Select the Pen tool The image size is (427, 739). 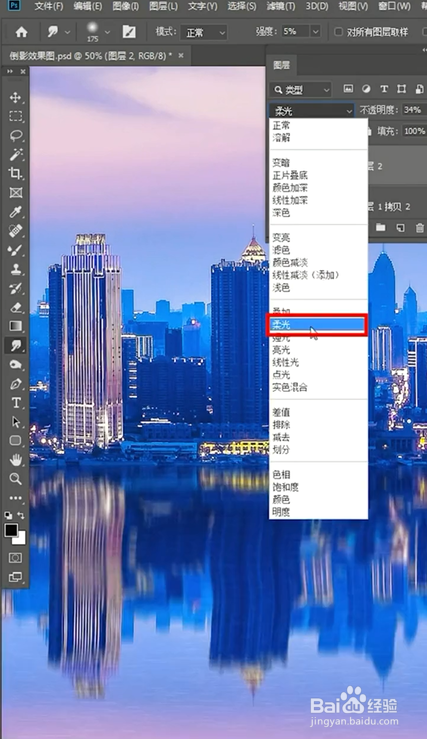pyautogui.click(x=16, y=384)
